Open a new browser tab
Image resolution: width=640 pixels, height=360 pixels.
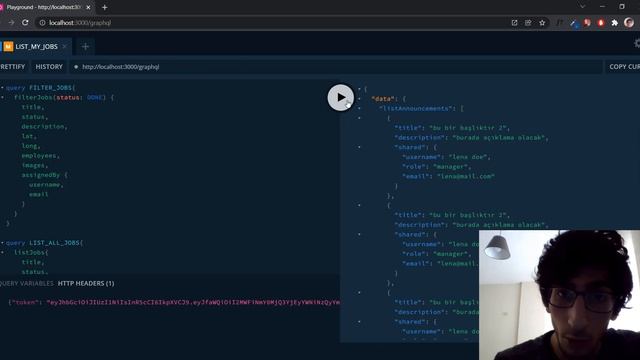104,7
